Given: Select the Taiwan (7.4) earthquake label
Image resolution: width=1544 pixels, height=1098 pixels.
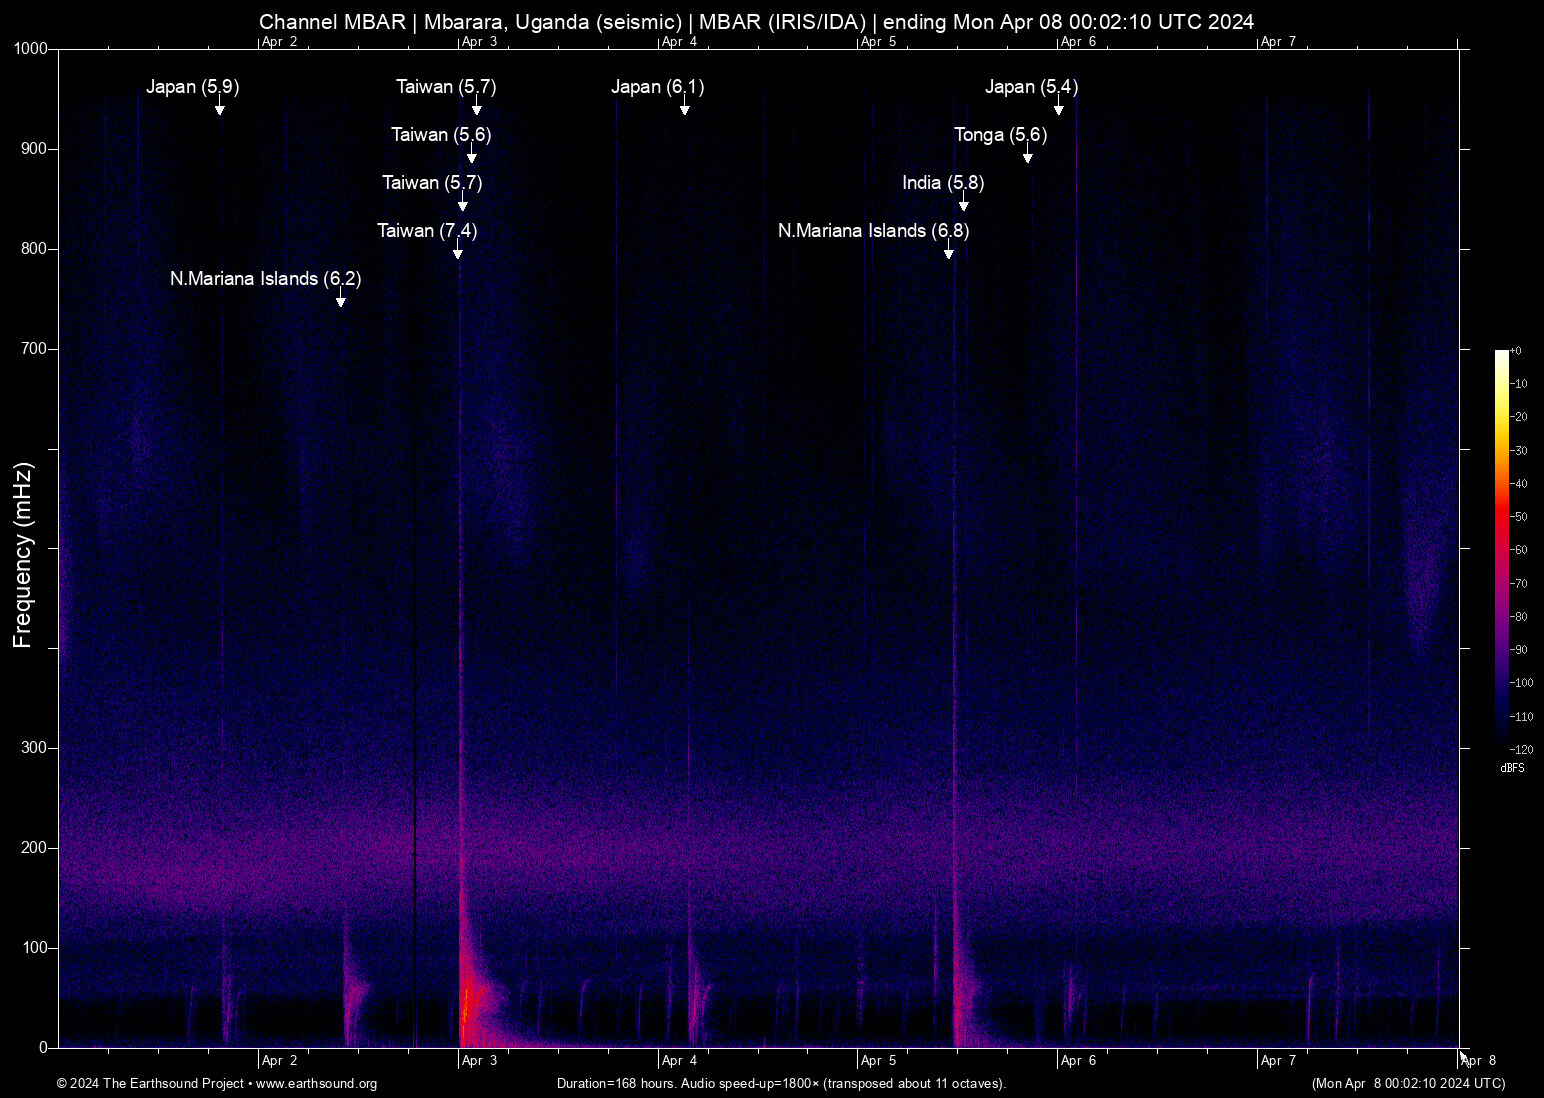Looking at the screenshot, I should coord(427,231).
